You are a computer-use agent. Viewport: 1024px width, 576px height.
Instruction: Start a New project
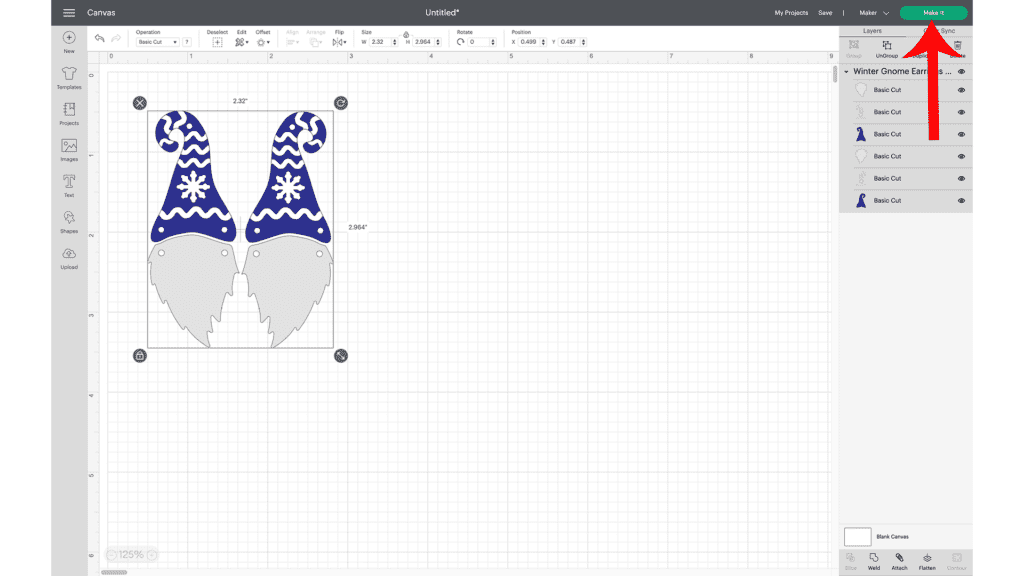pyautogui.click(x=69, y=42)
